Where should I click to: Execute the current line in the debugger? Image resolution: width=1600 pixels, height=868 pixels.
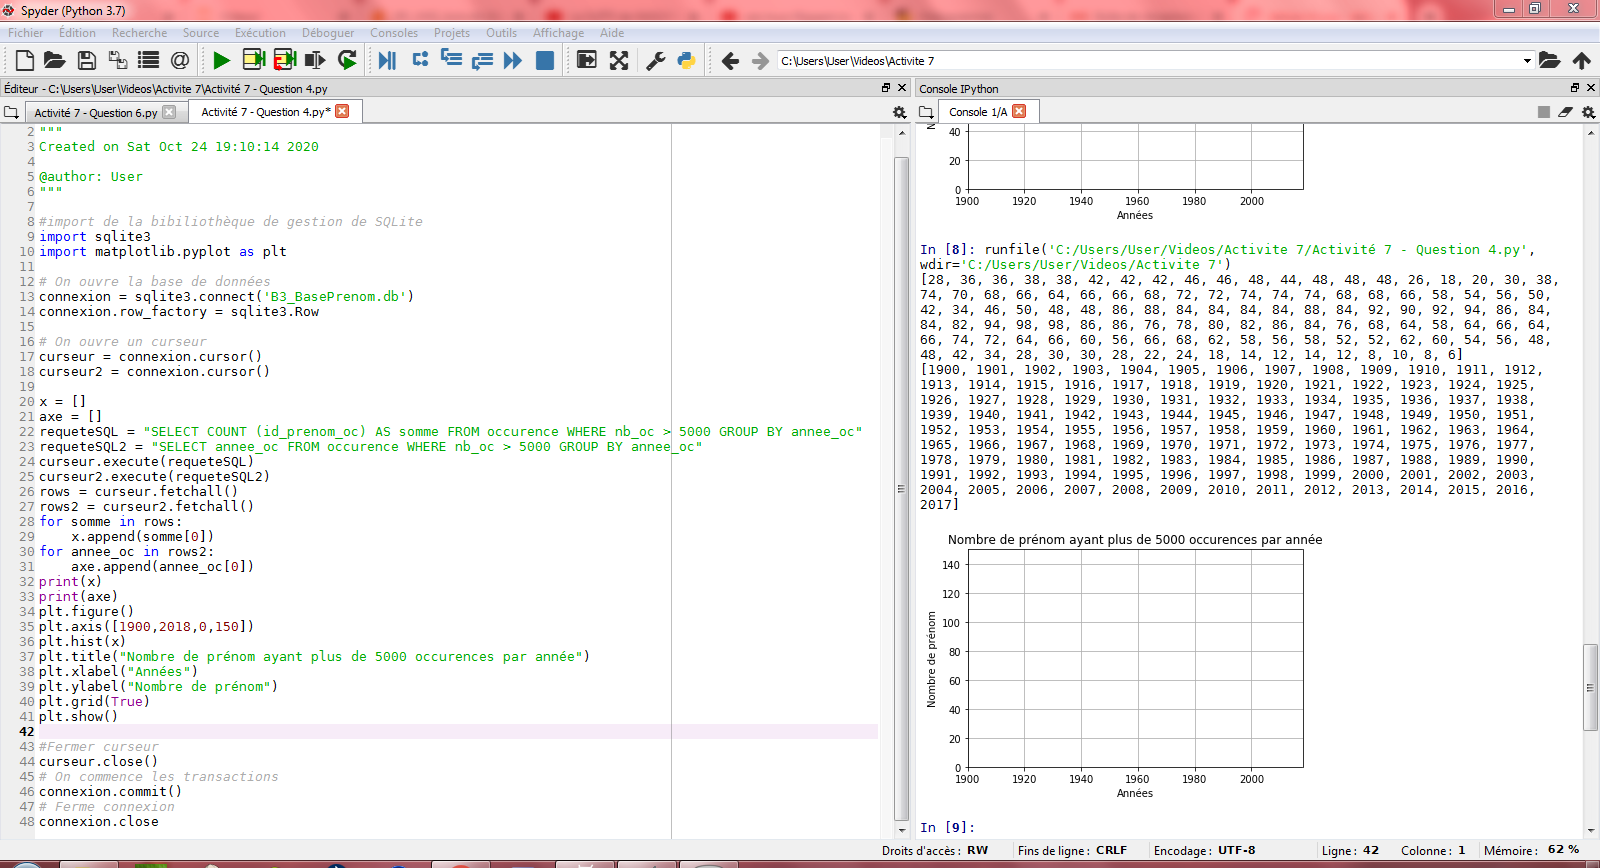420,60
